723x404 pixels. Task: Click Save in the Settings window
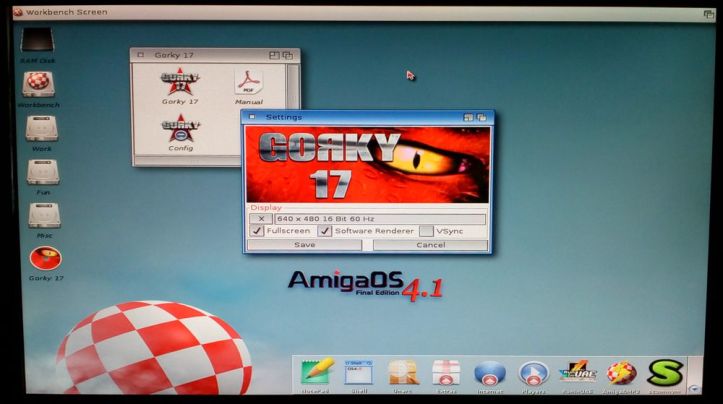[x=304, y=245]
